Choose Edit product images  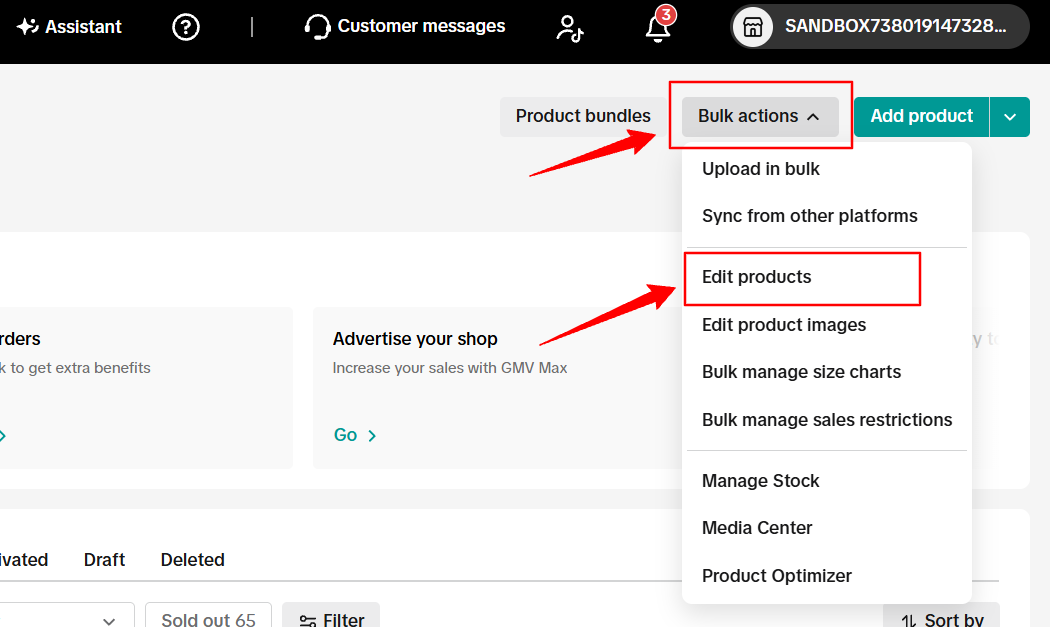click(783, 325)
